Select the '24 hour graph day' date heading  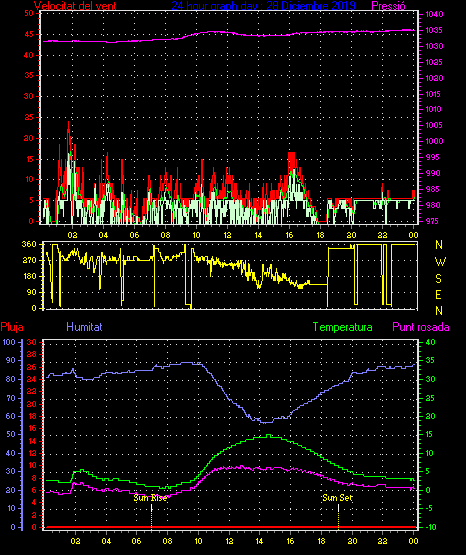(x=263, y=5)
